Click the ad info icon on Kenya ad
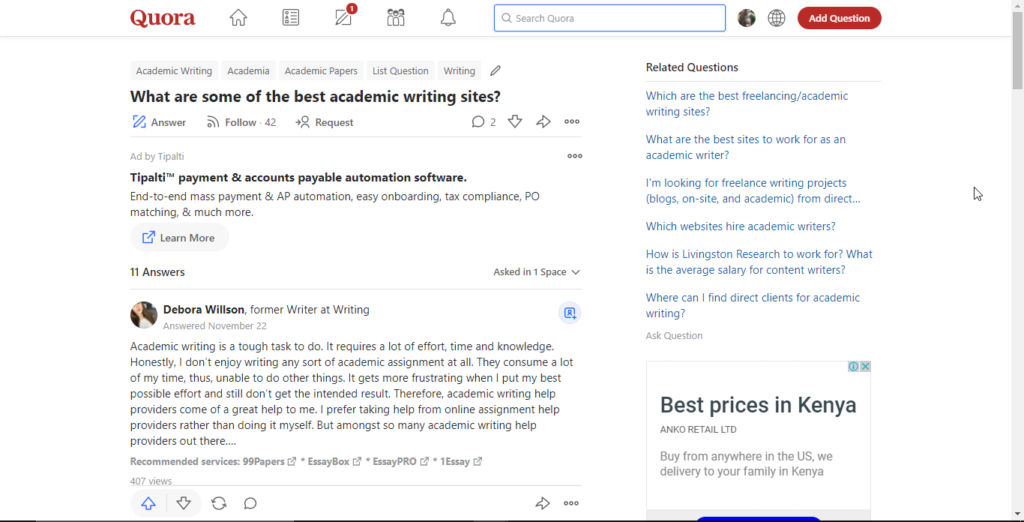 pyautogui.click(x=854, y=367)
